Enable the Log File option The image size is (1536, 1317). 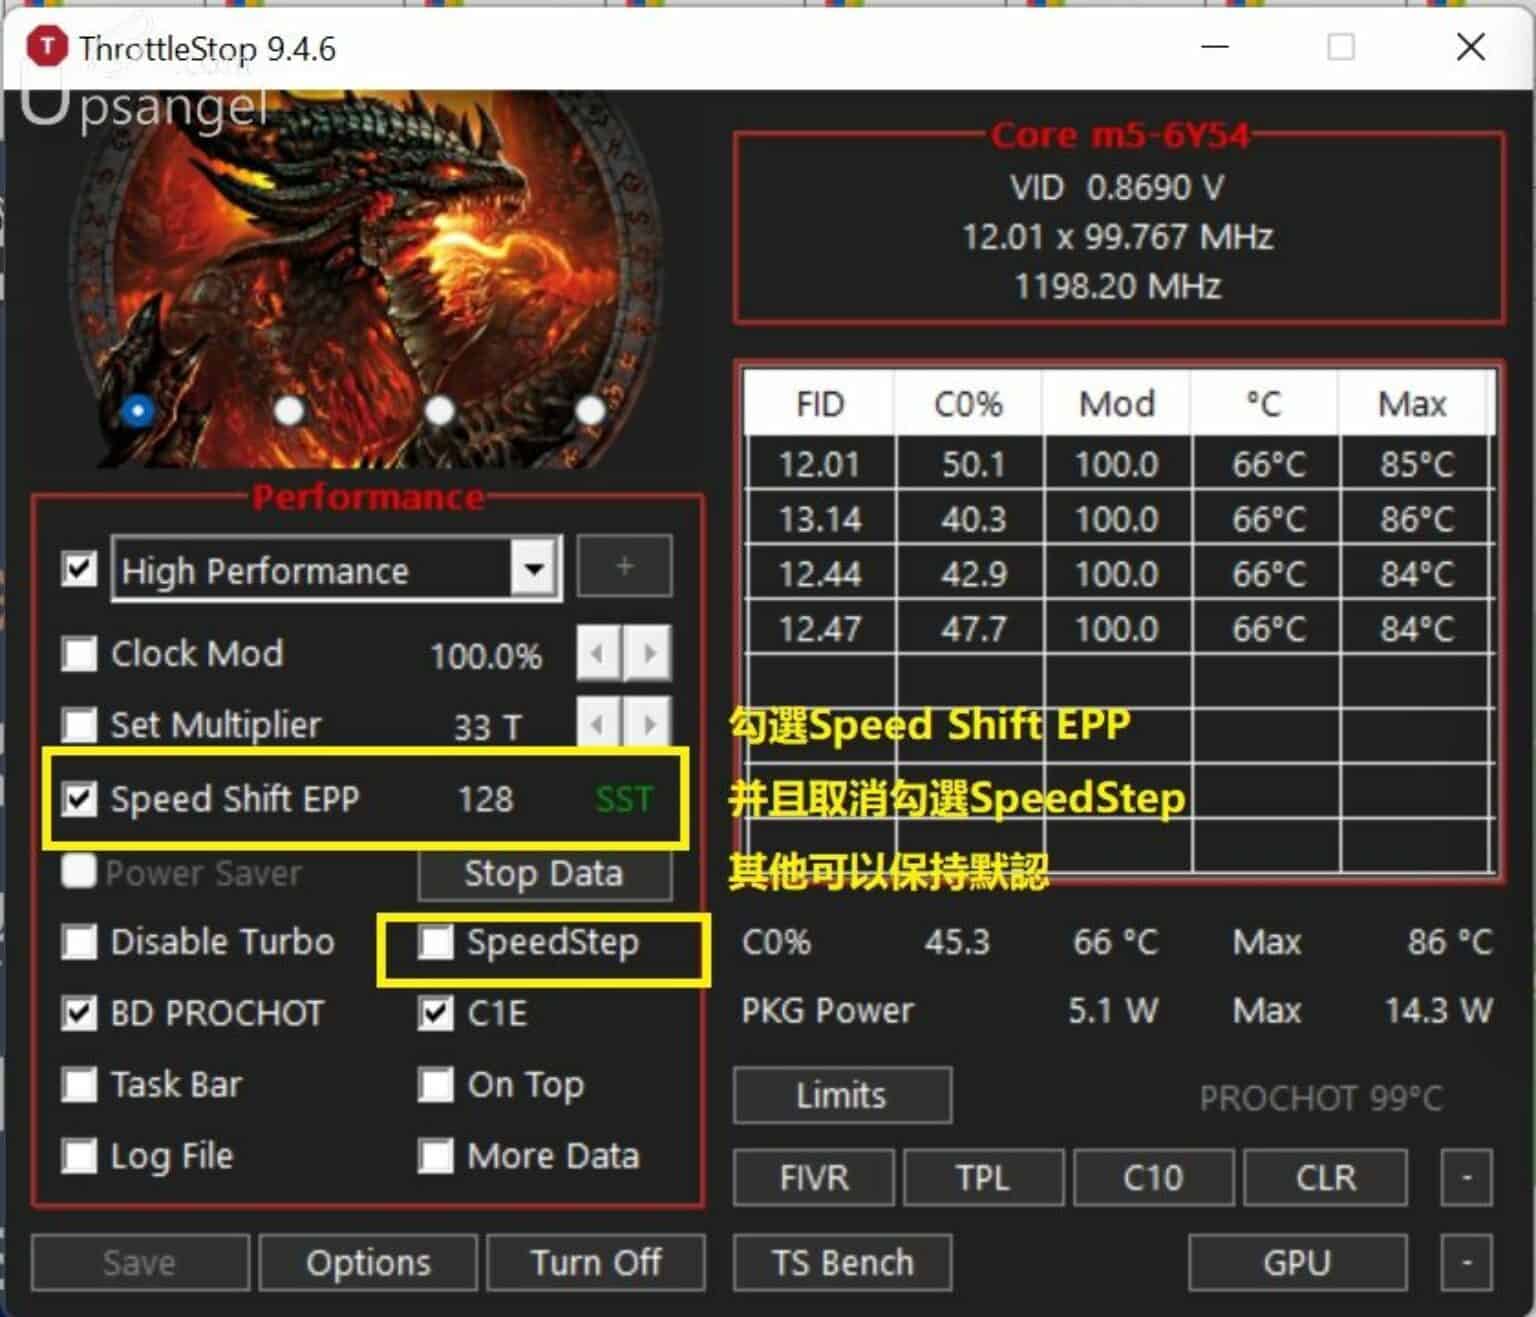coord(79,1156)
